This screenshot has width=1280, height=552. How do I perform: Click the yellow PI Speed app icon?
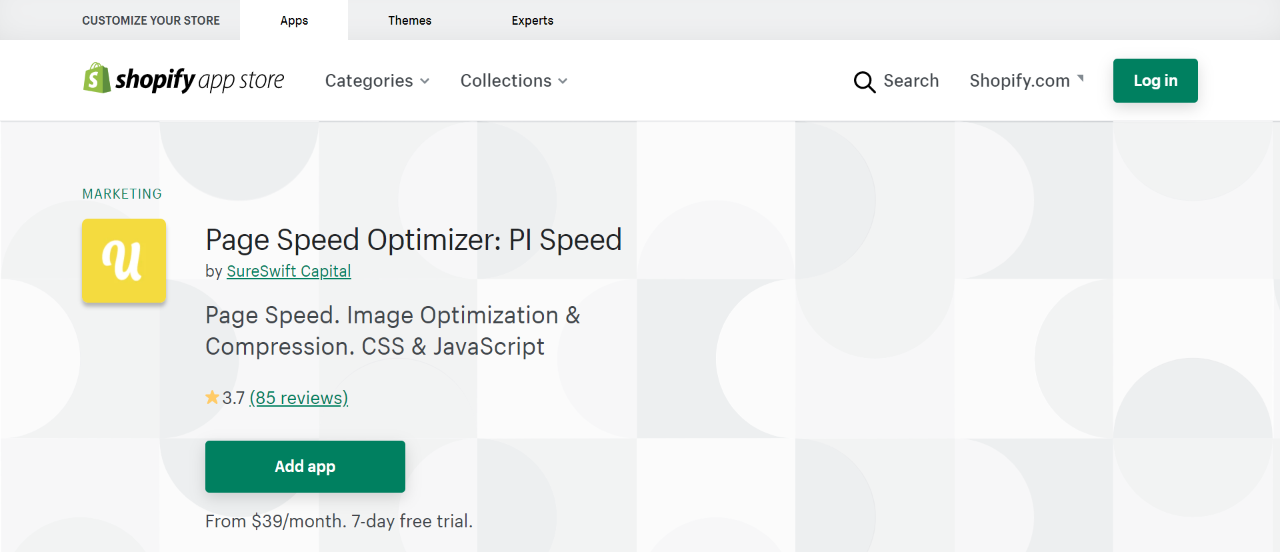(x=124, y=261)
